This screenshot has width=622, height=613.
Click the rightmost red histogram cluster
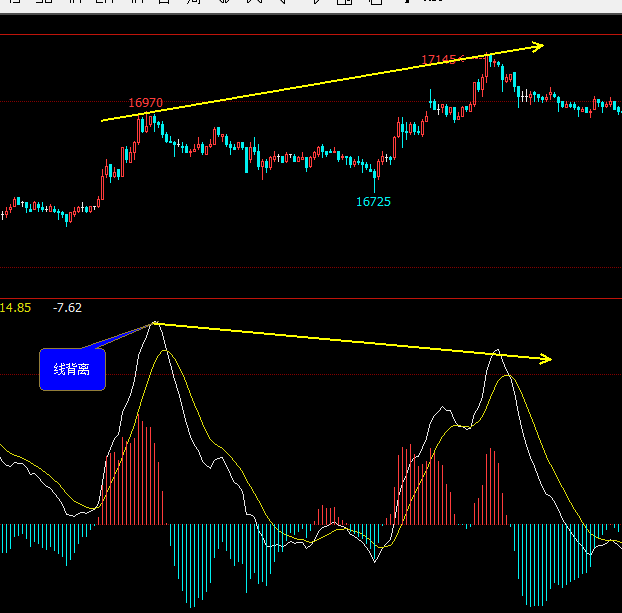[x=491, y=488]
